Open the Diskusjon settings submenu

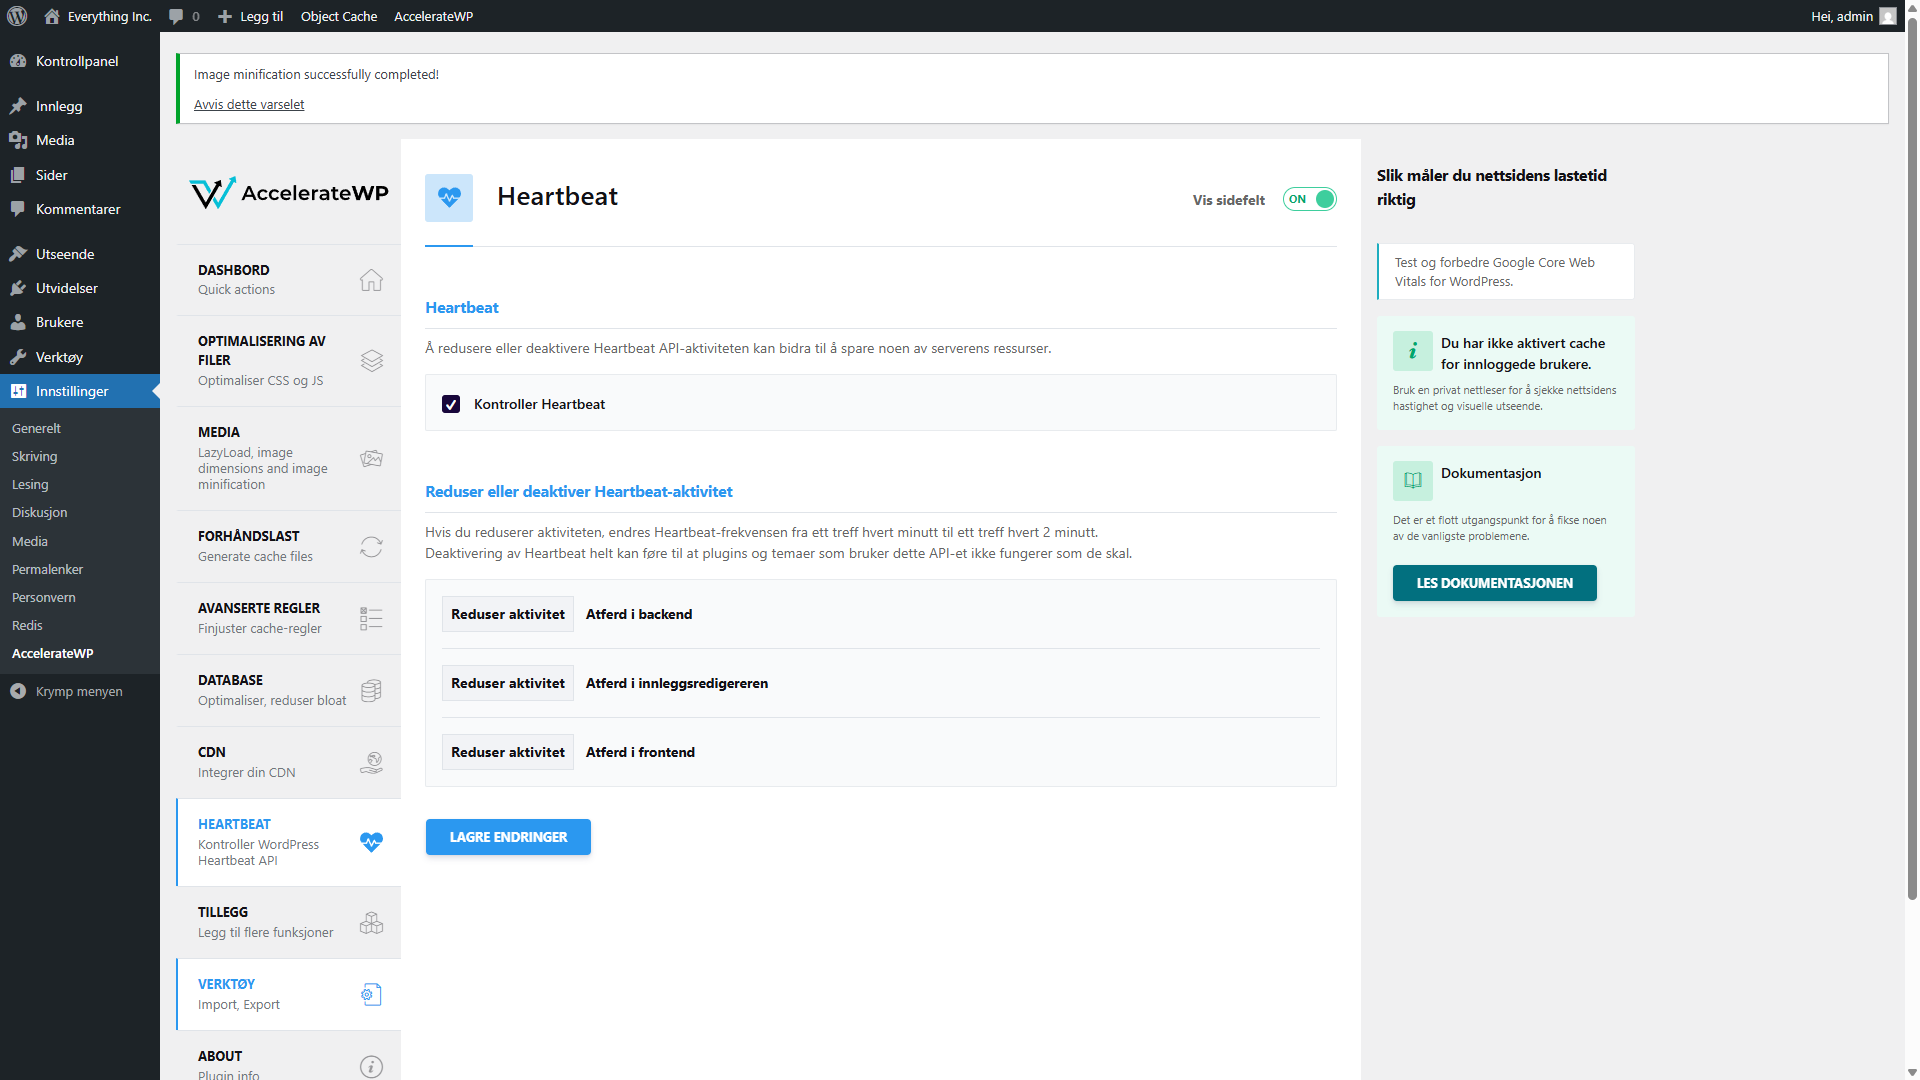point(39,512)
